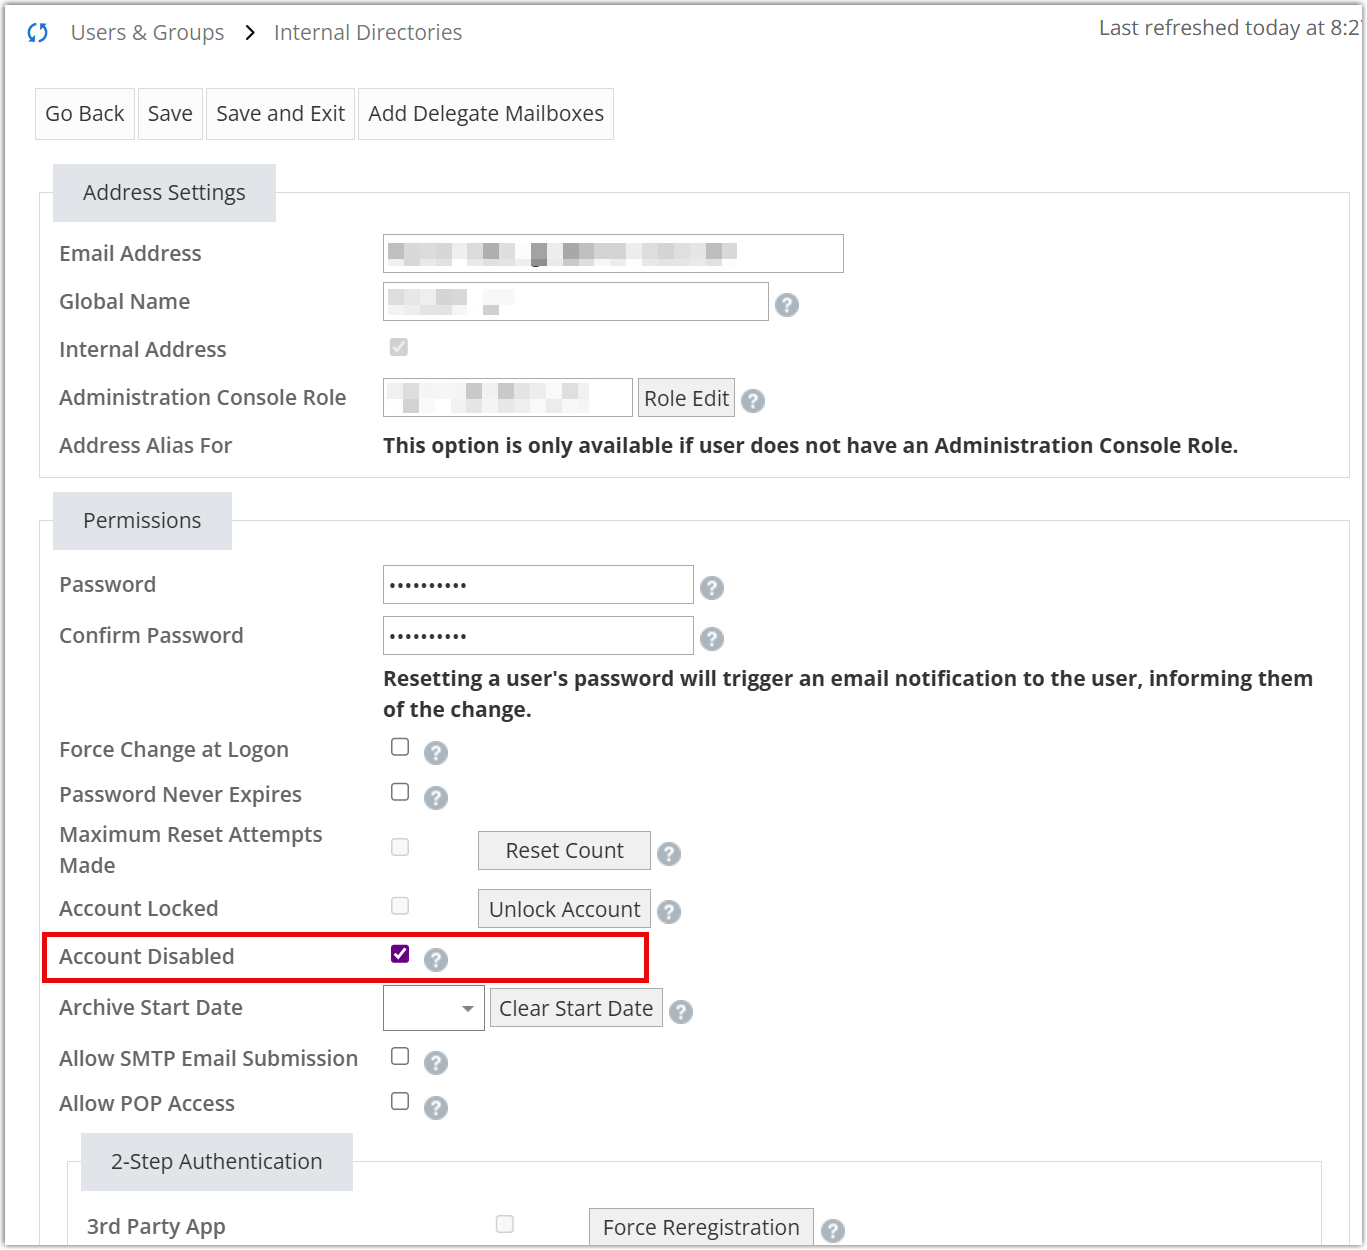Show help for Force Change at Logon

[436, 753]
